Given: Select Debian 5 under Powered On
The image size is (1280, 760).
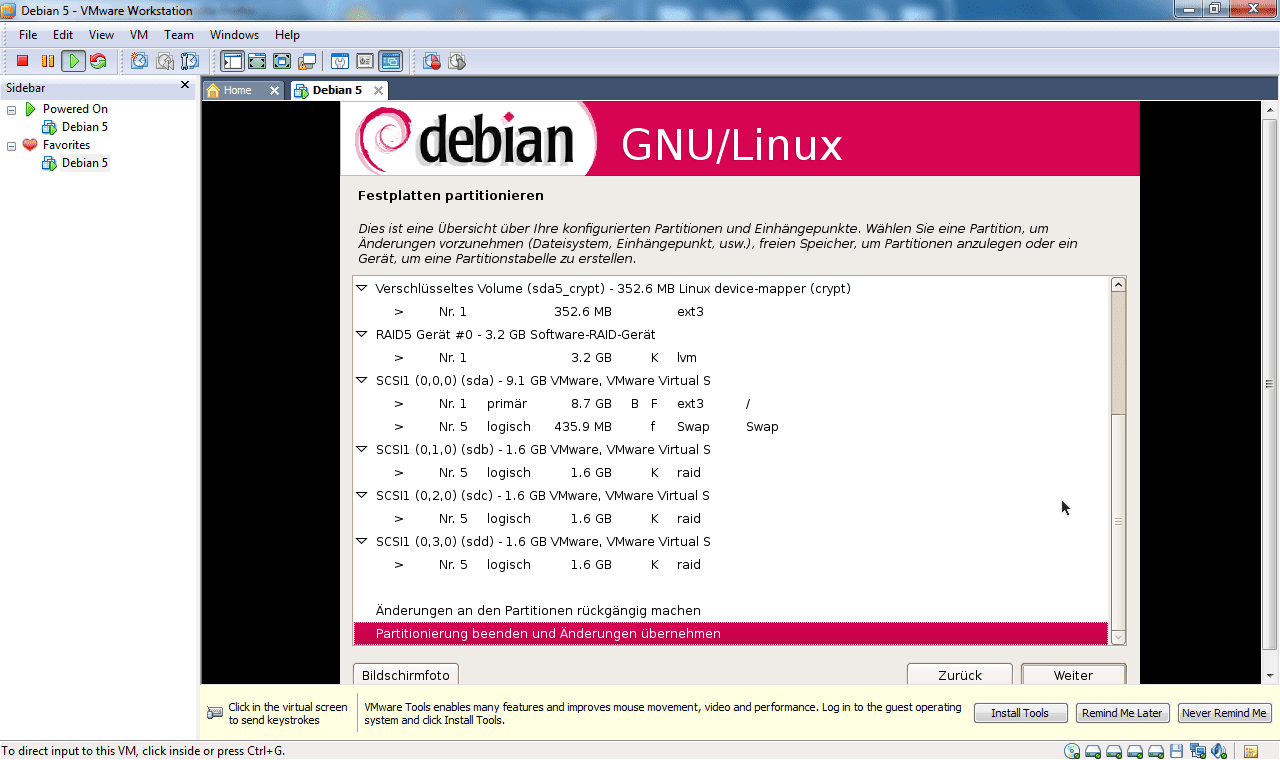Looking at the screenshot, I should click(x=84, y=127).
